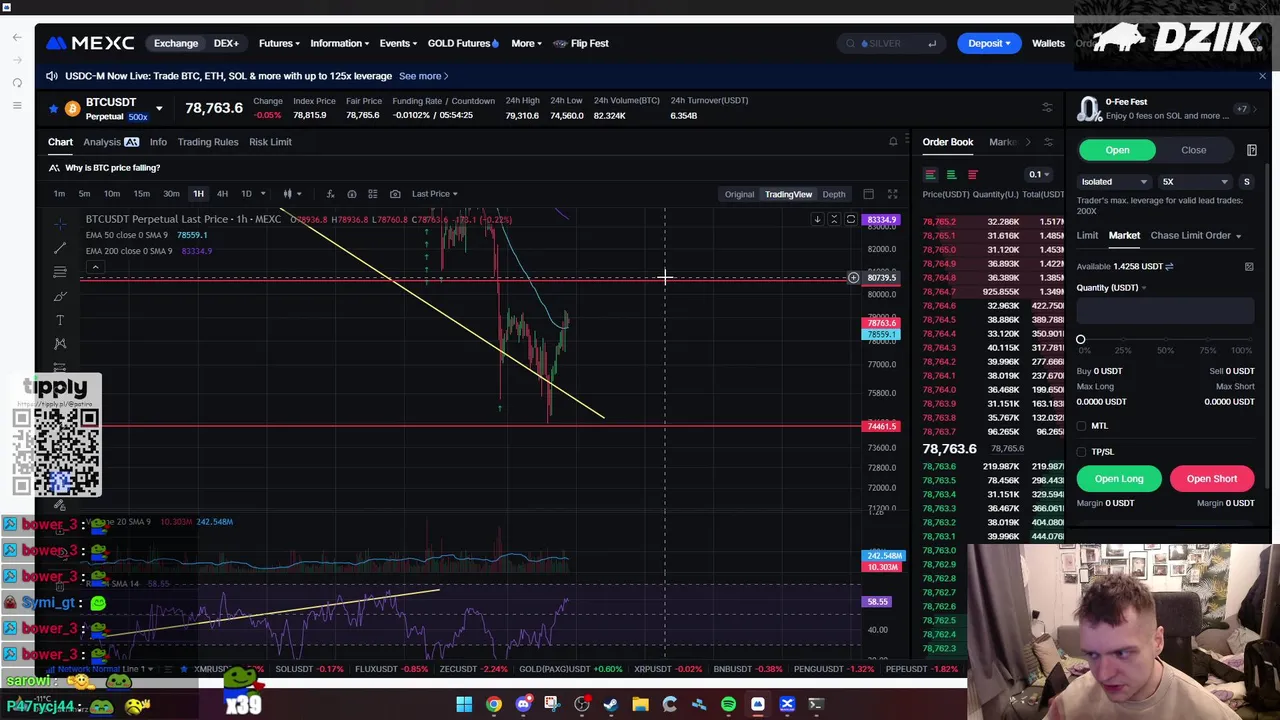Select the candlestick chart style icon
Viewport: 1280px width, 720px height.
click(x=287, y=194)
